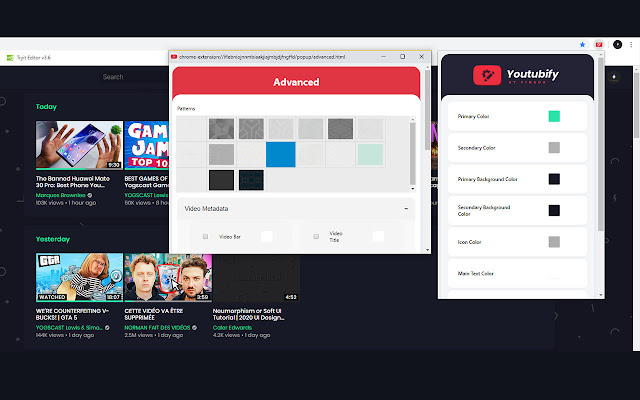Open the Secondary Color gray swatch
Viewport: 640px width, 400px height.
(x=554, y=148)
